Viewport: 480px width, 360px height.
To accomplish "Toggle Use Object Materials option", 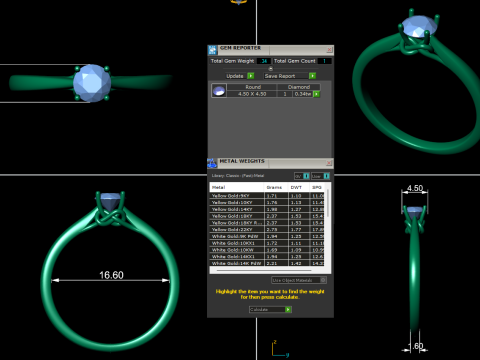I will 299,280.
